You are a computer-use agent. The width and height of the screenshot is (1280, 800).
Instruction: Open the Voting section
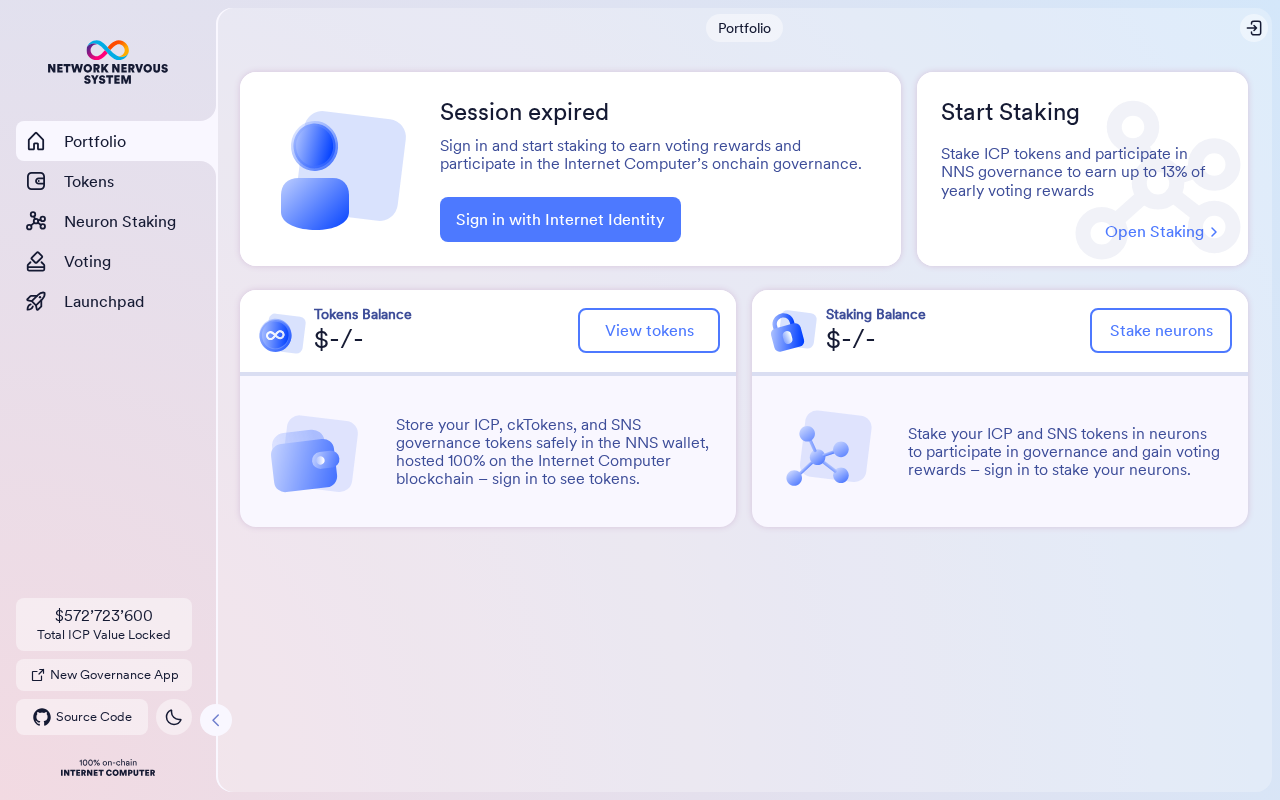116,261
